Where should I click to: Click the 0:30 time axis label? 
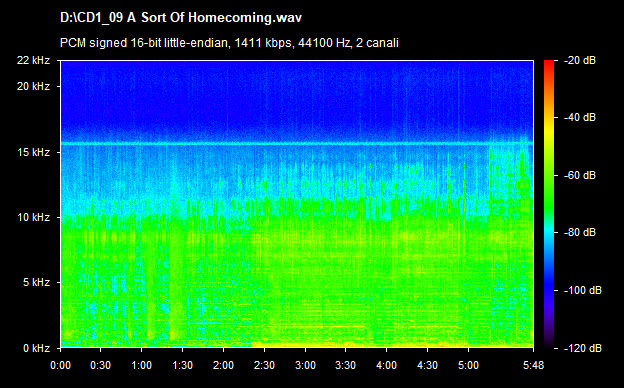[x=101, y=365]
